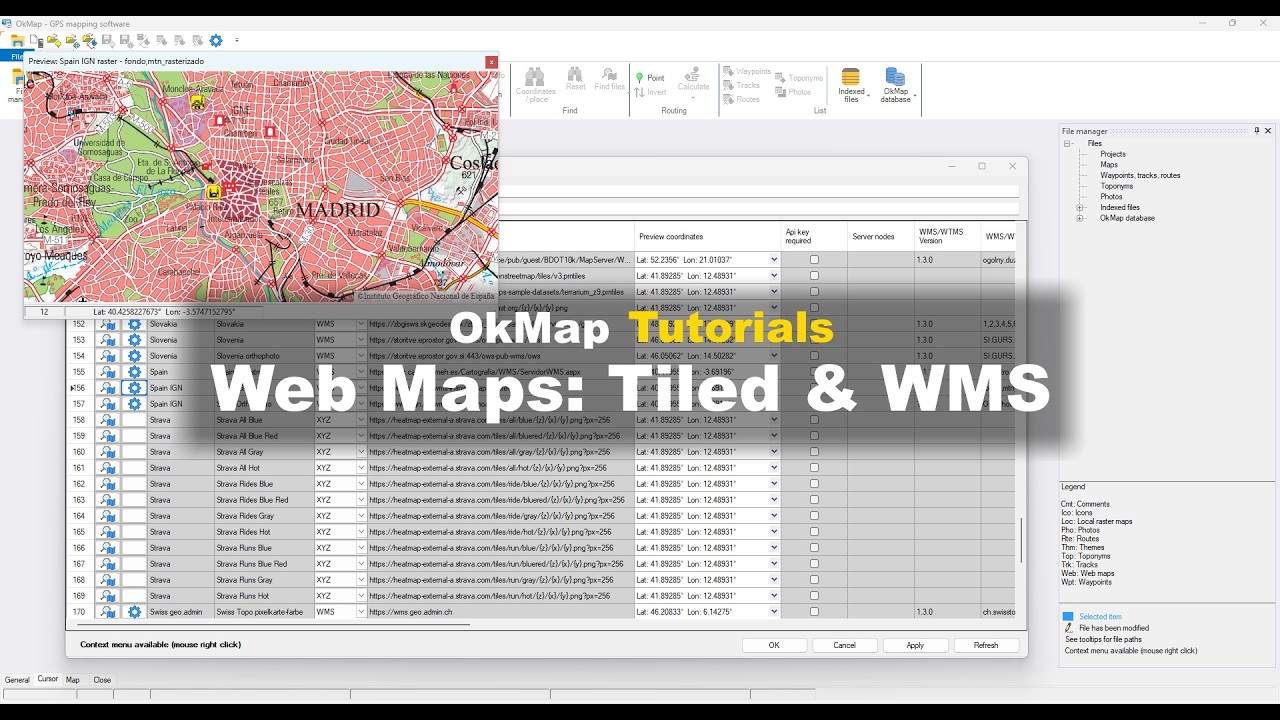
Task: Select the Point routing tool
Action: [650, 78]
